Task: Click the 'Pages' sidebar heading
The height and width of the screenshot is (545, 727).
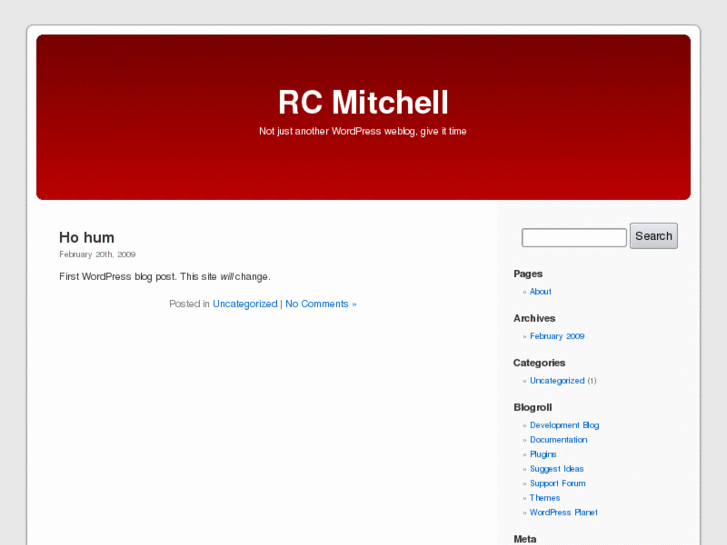Action: (528, 274)
